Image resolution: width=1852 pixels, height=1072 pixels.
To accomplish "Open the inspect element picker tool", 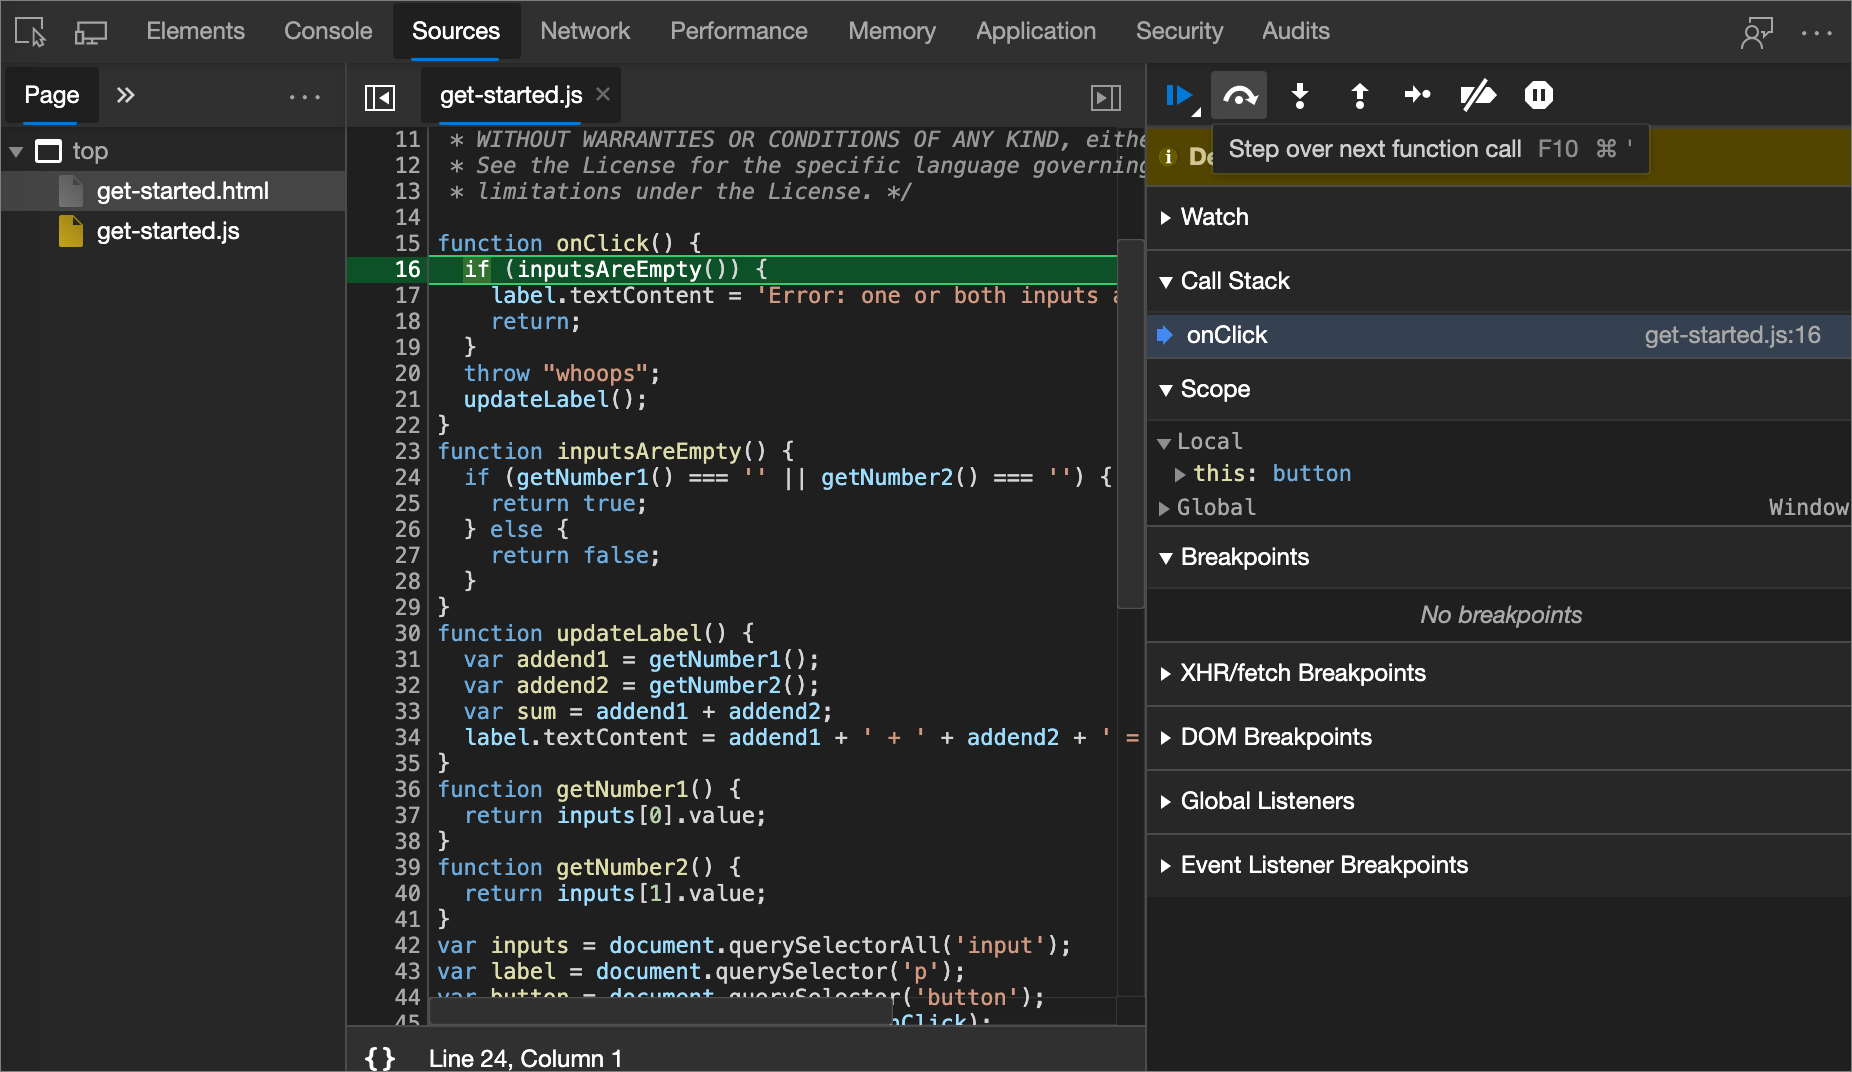I will tap(30, 32).
